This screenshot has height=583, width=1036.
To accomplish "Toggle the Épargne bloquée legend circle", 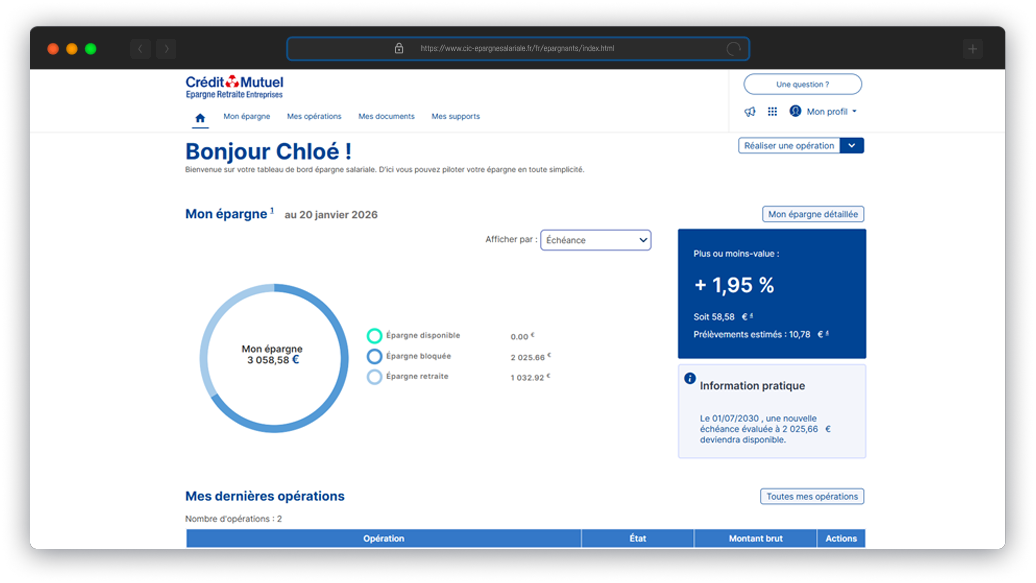I will (374, 357).
